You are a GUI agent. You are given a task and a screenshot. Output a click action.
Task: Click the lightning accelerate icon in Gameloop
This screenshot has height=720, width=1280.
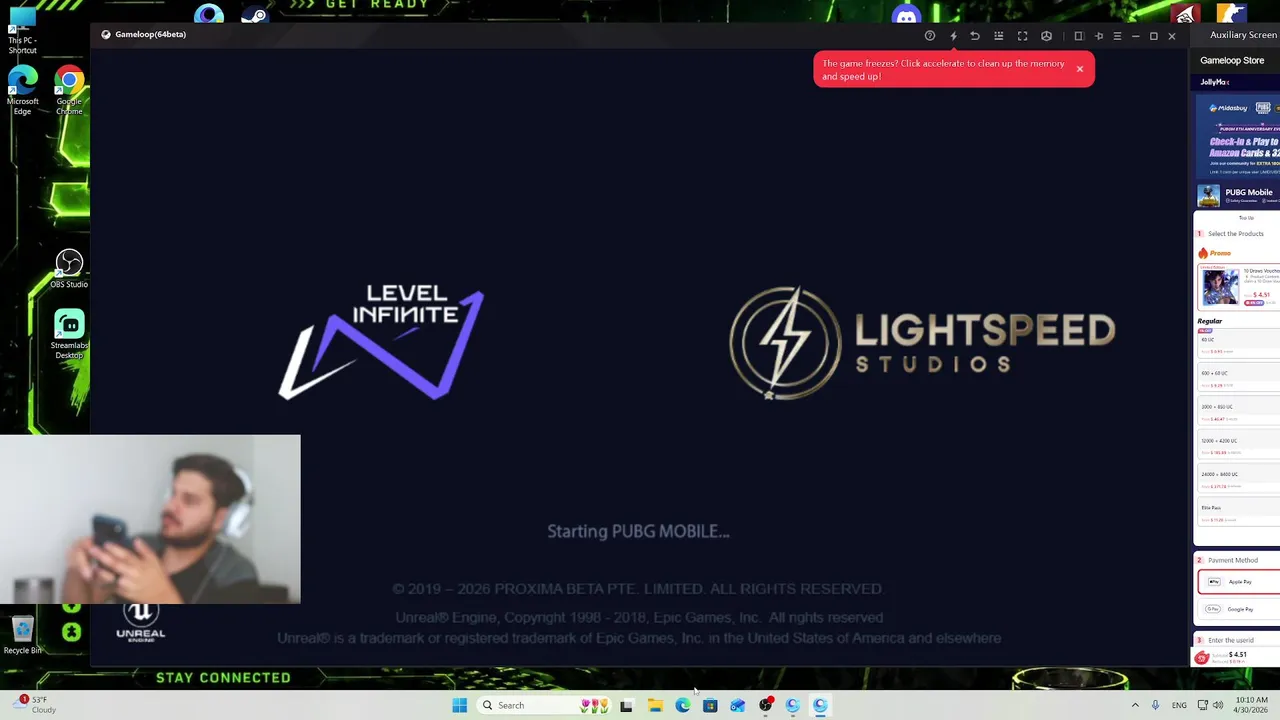(x=953, y=36)
